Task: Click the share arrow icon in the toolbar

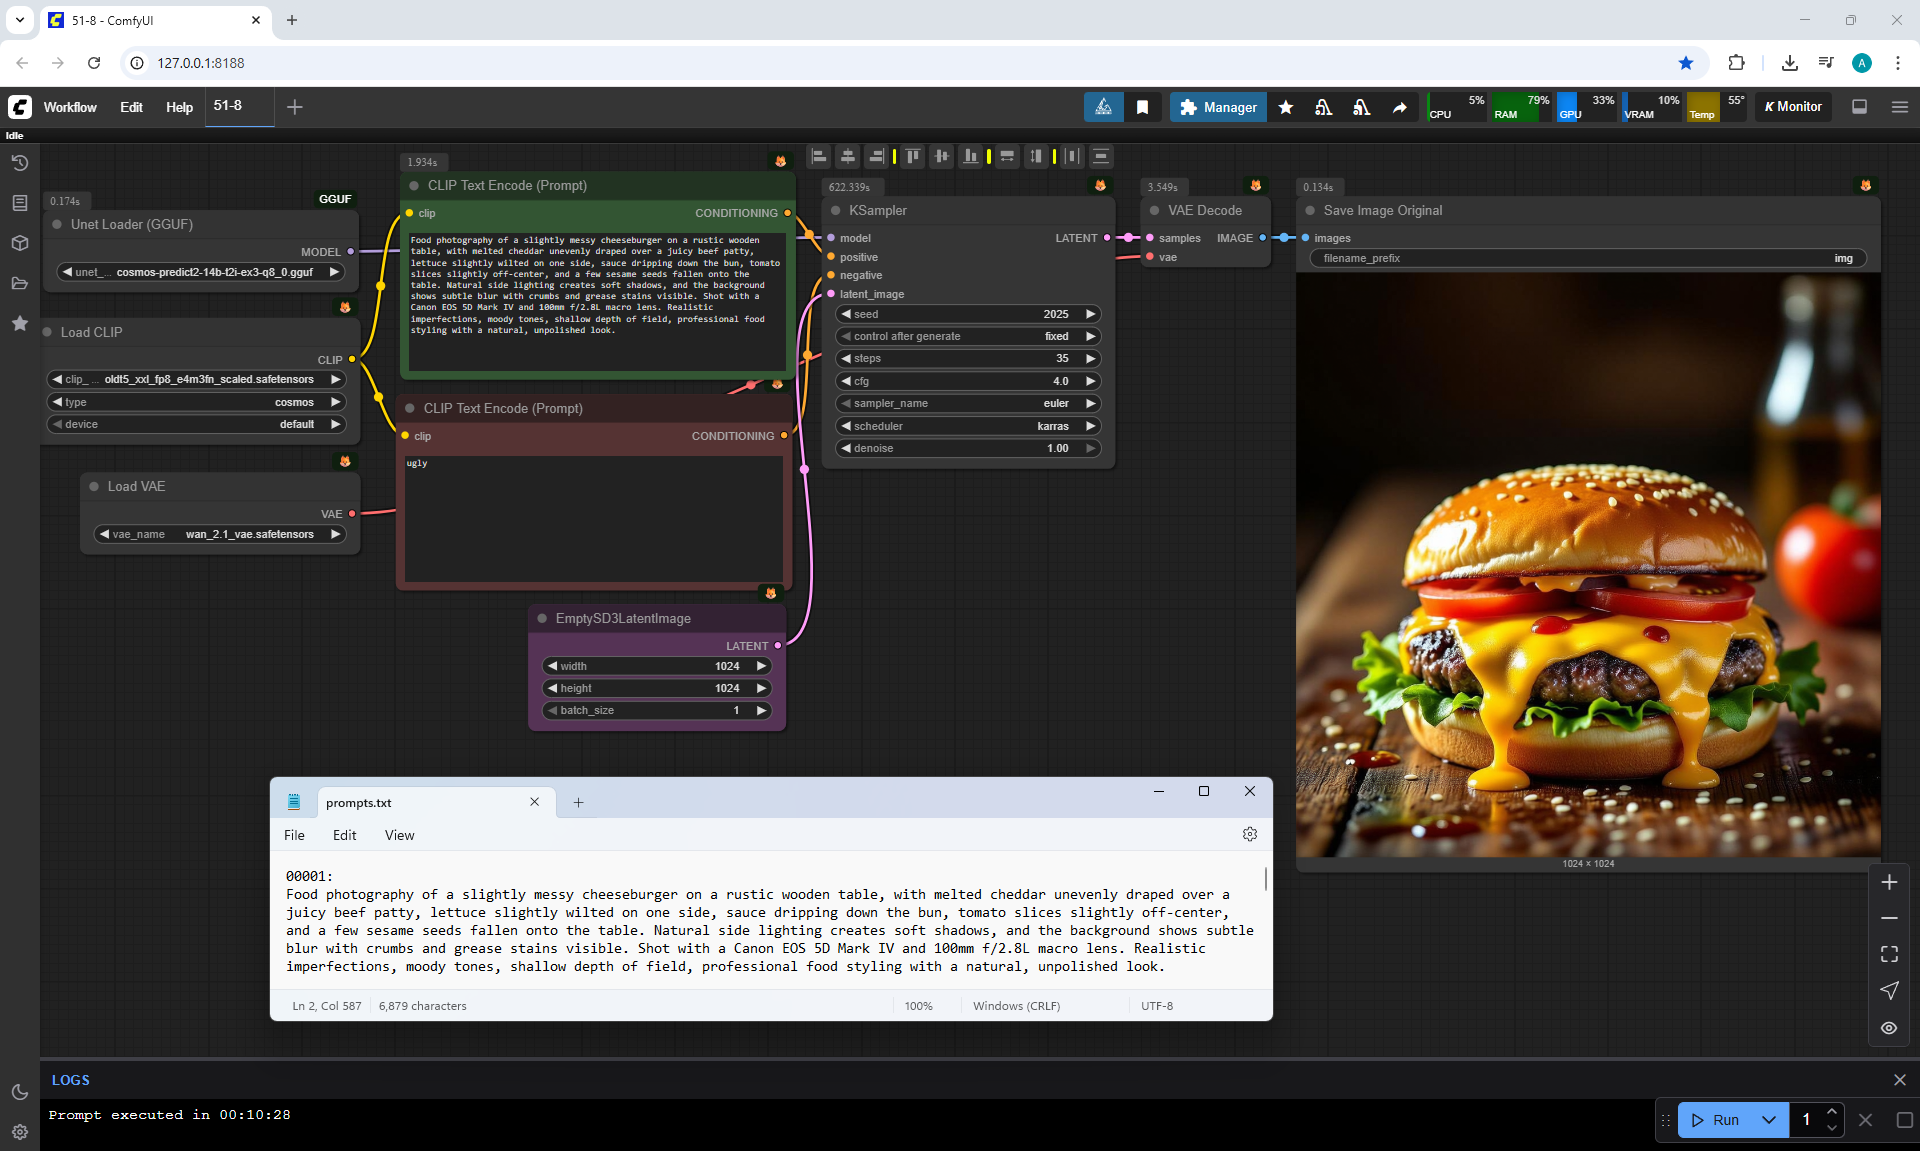Action: (1400, 107)
